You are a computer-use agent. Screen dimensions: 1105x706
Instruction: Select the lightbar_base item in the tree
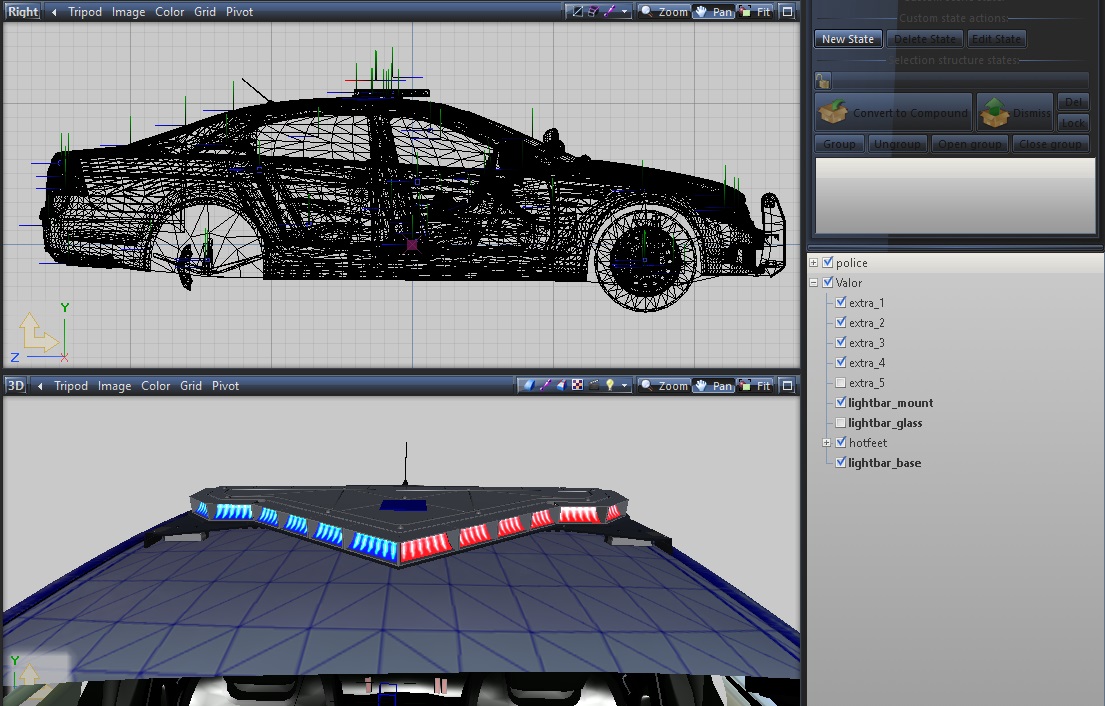(884, 463)
